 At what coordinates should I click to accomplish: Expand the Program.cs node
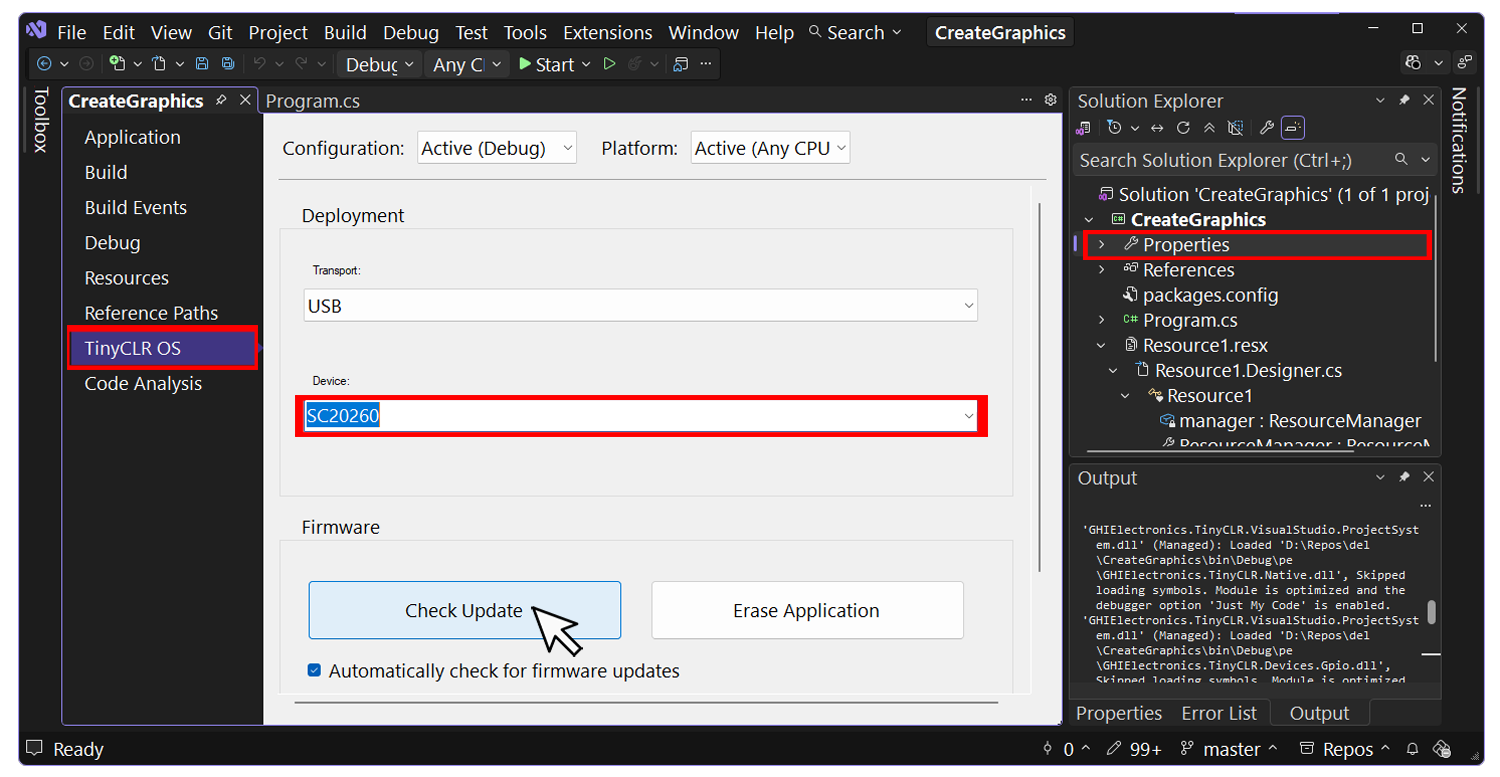point(1101,320)
